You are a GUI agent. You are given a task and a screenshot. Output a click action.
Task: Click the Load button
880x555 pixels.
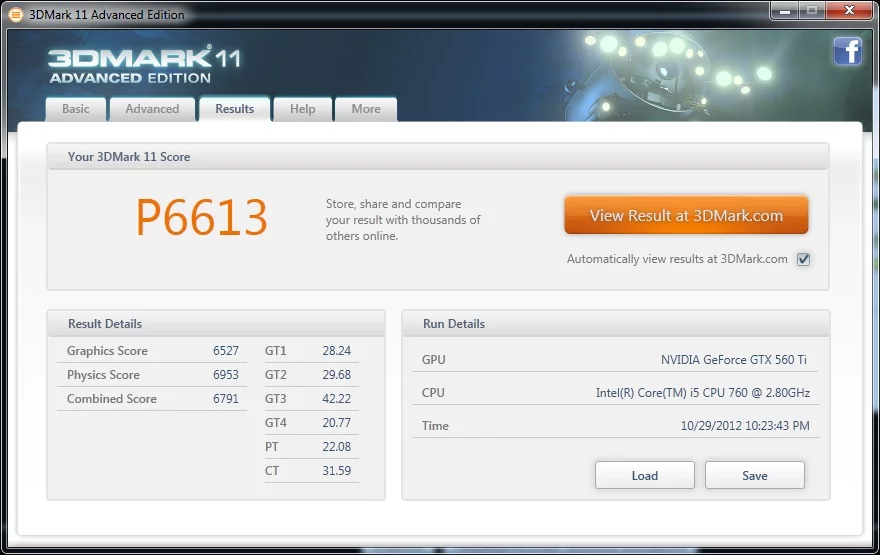645,475
